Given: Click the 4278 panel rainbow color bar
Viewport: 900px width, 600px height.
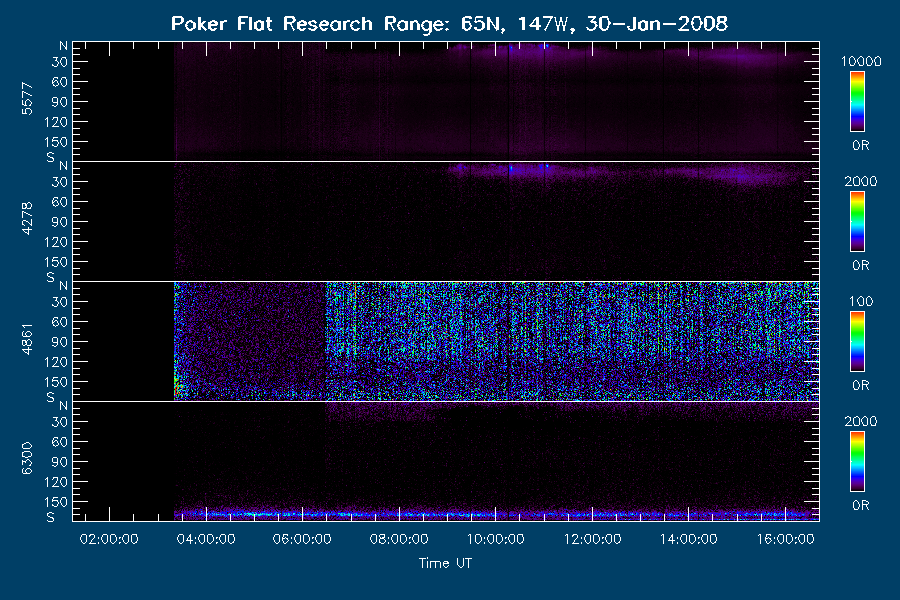Looking at the screenshot, I should 858,222.
